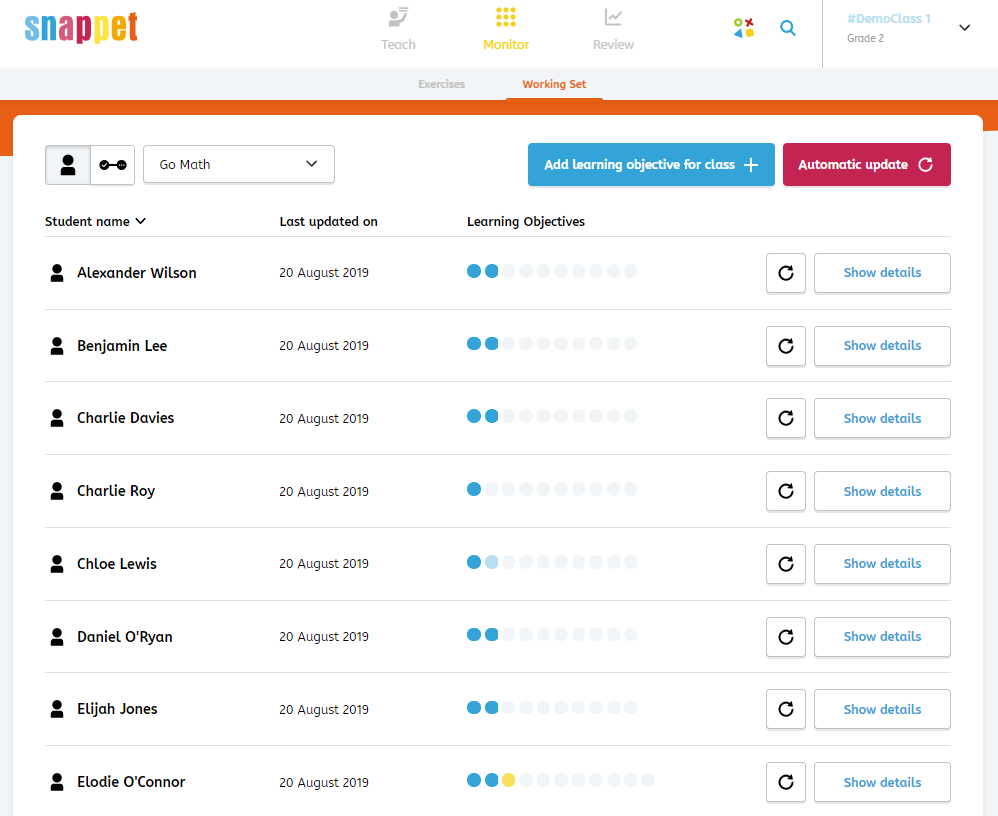Expand the #DemoClass 1 class selector
Image resolution: width=998 pixels, height=816 pixels.
click(964, 28)
